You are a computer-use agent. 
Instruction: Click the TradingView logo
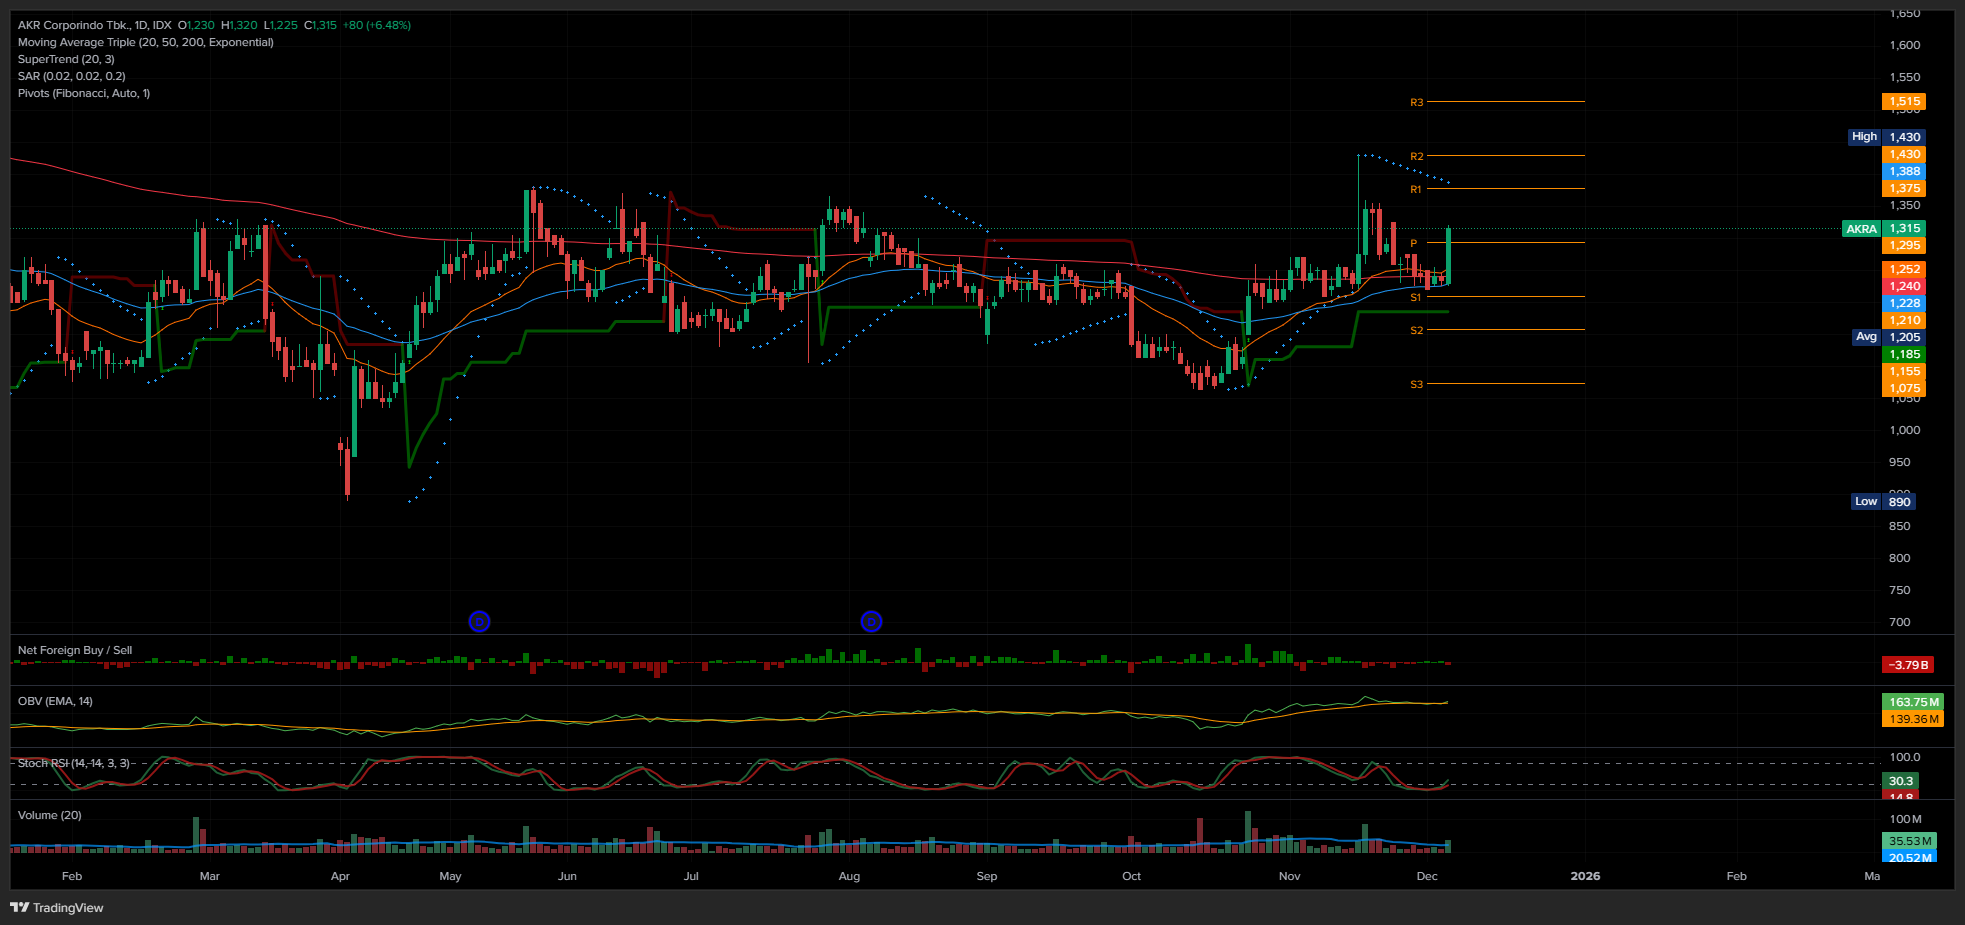point(57,907)
